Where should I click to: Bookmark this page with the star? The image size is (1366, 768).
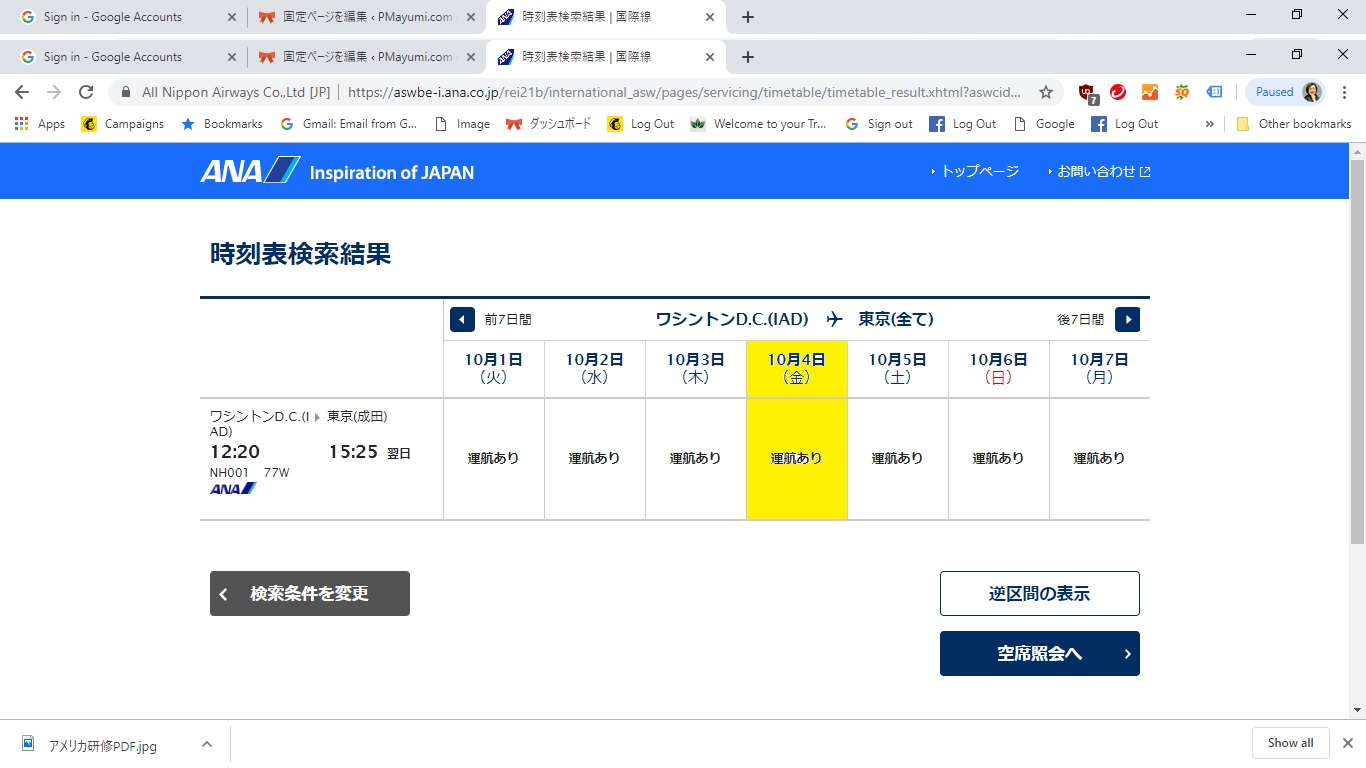(x=1046, y=92)
